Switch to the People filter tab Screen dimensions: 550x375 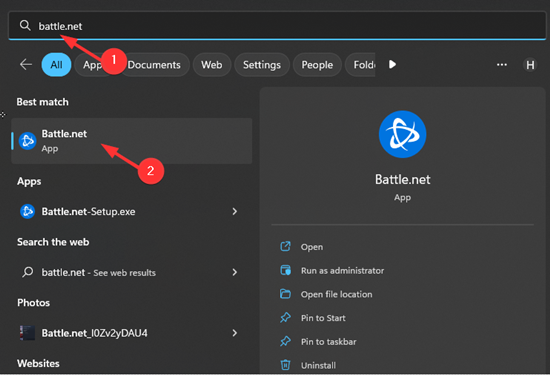click(317, 65)
